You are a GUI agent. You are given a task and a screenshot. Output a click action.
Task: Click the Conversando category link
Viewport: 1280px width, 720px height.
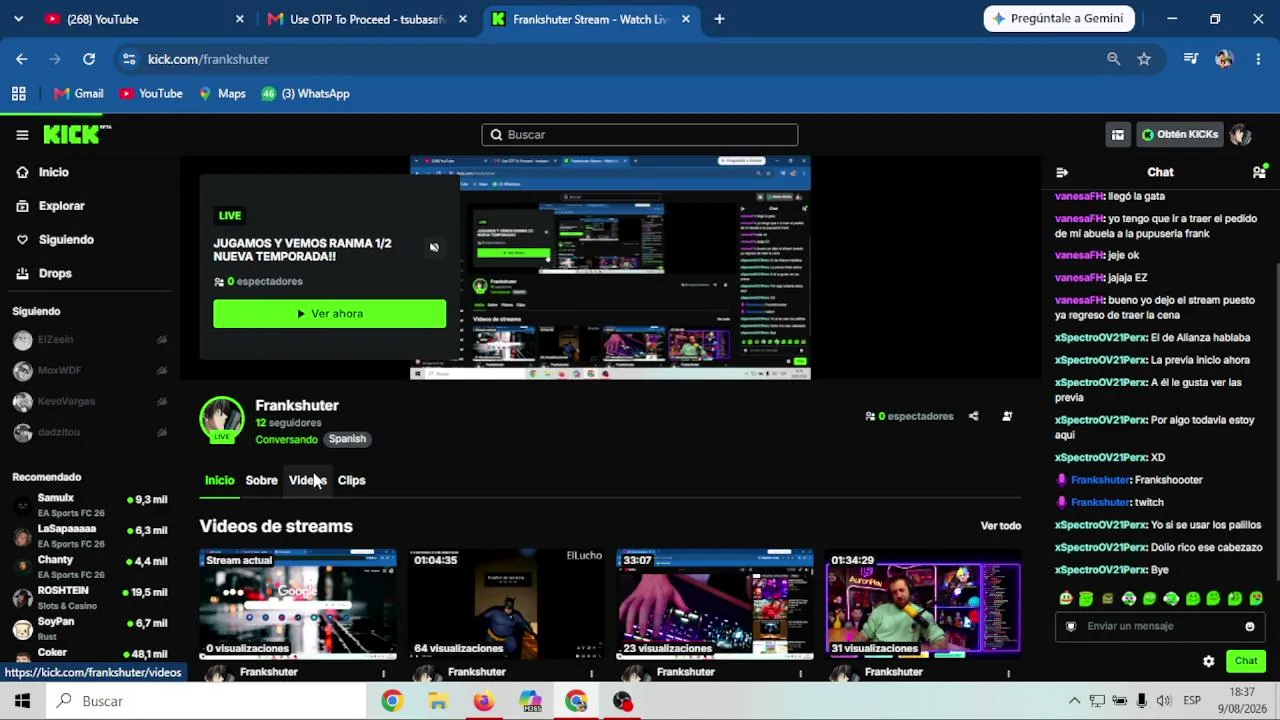click(x=286, y=440)
